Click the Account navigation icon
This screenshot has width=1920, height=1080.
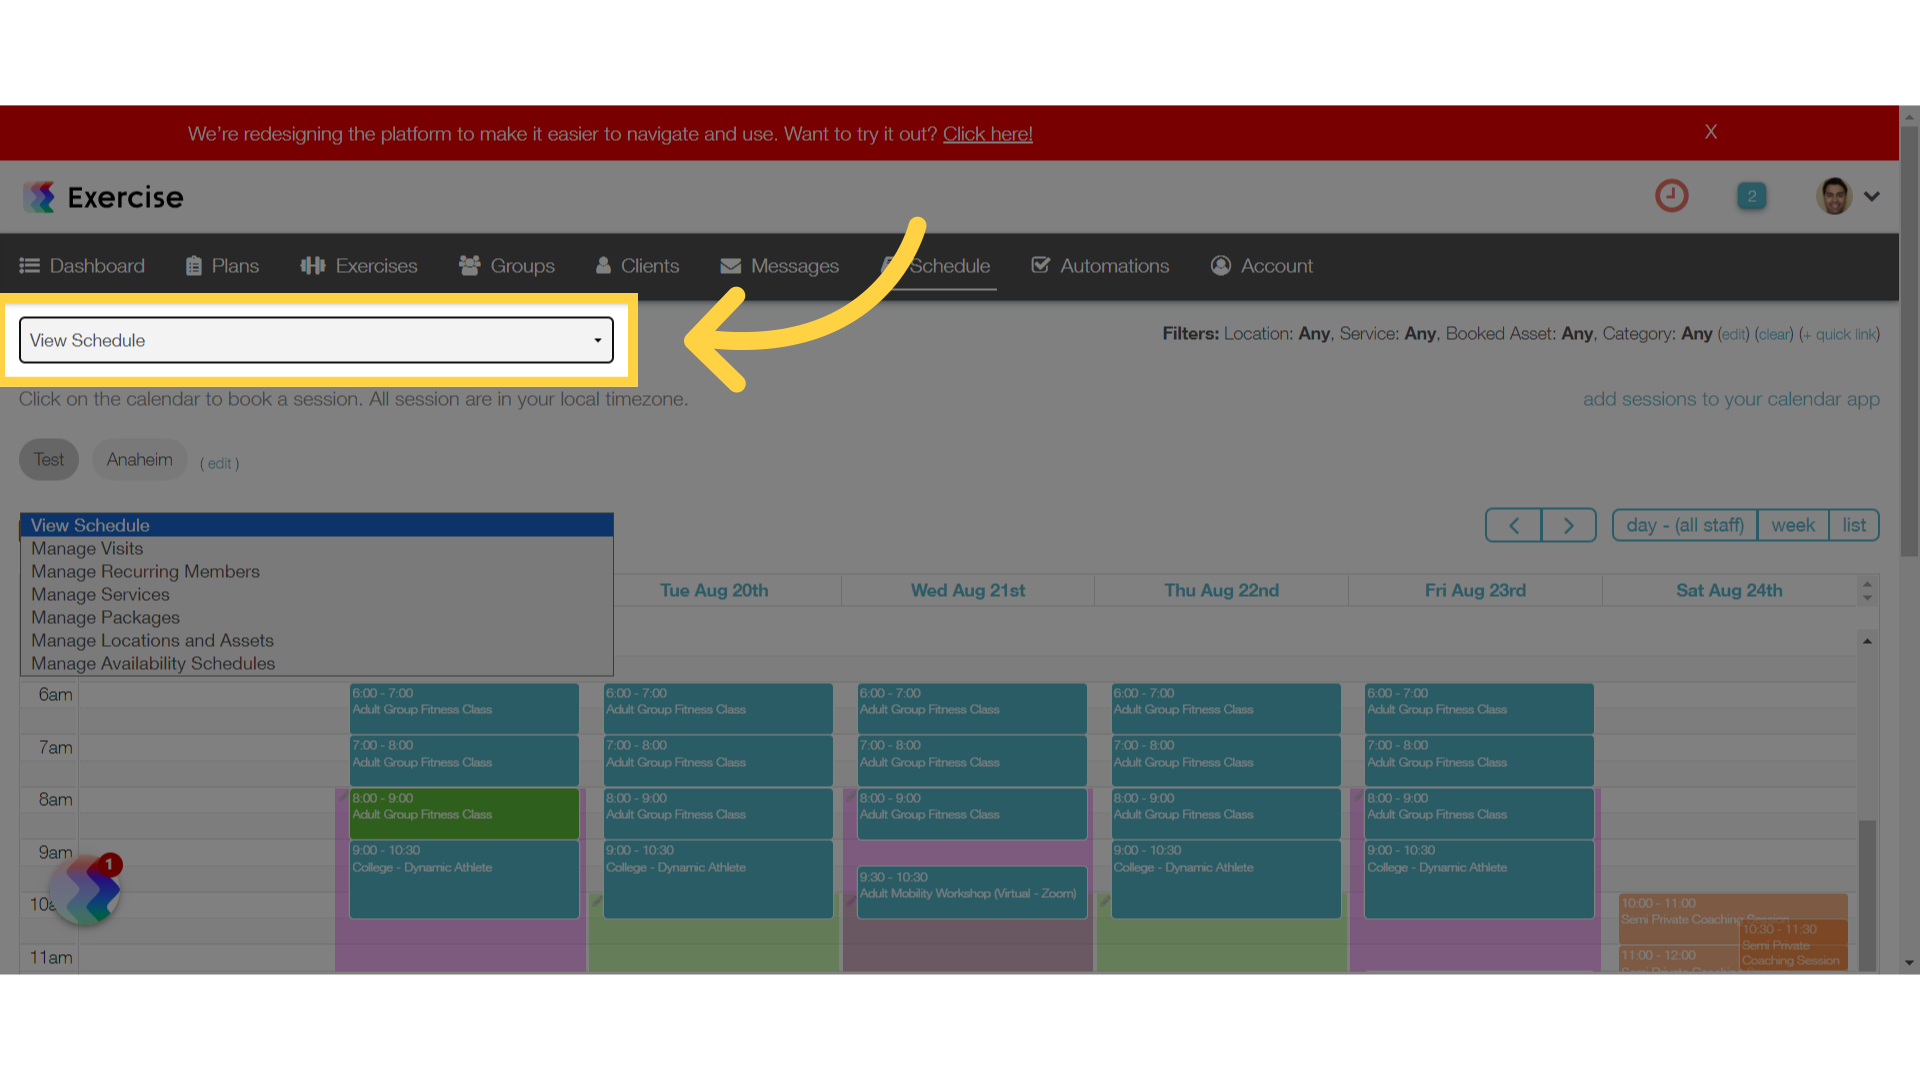click(x=1218, y=265)
